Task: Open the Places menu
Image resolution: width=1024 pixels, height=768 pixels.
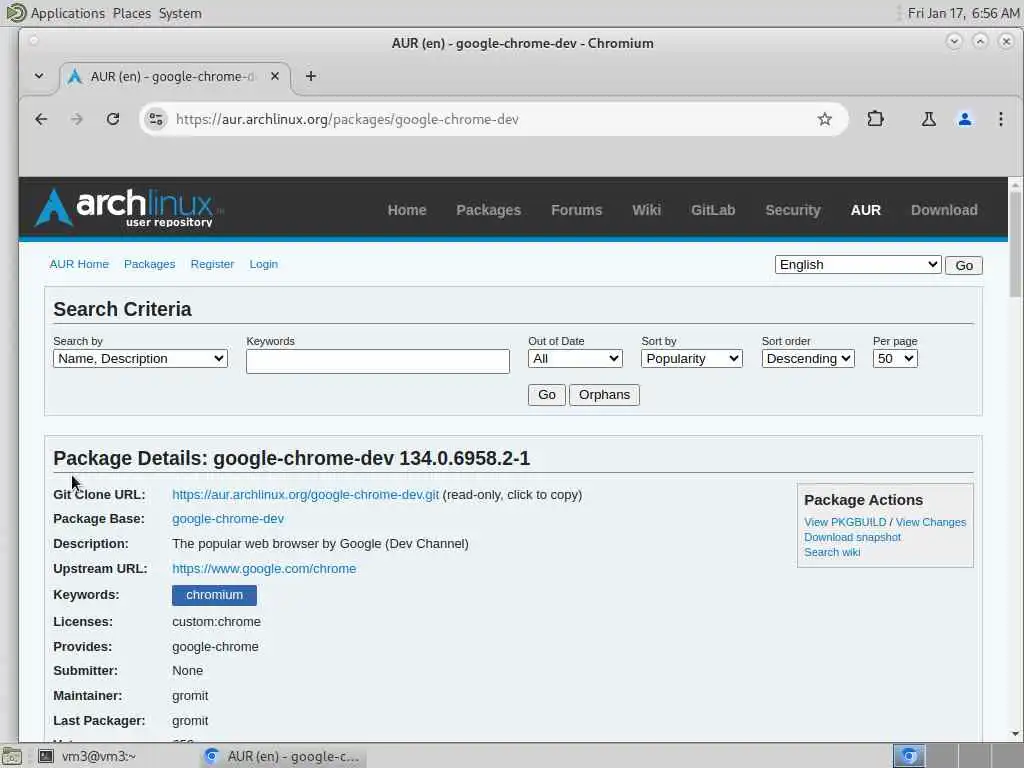Action: pos(131,13)
